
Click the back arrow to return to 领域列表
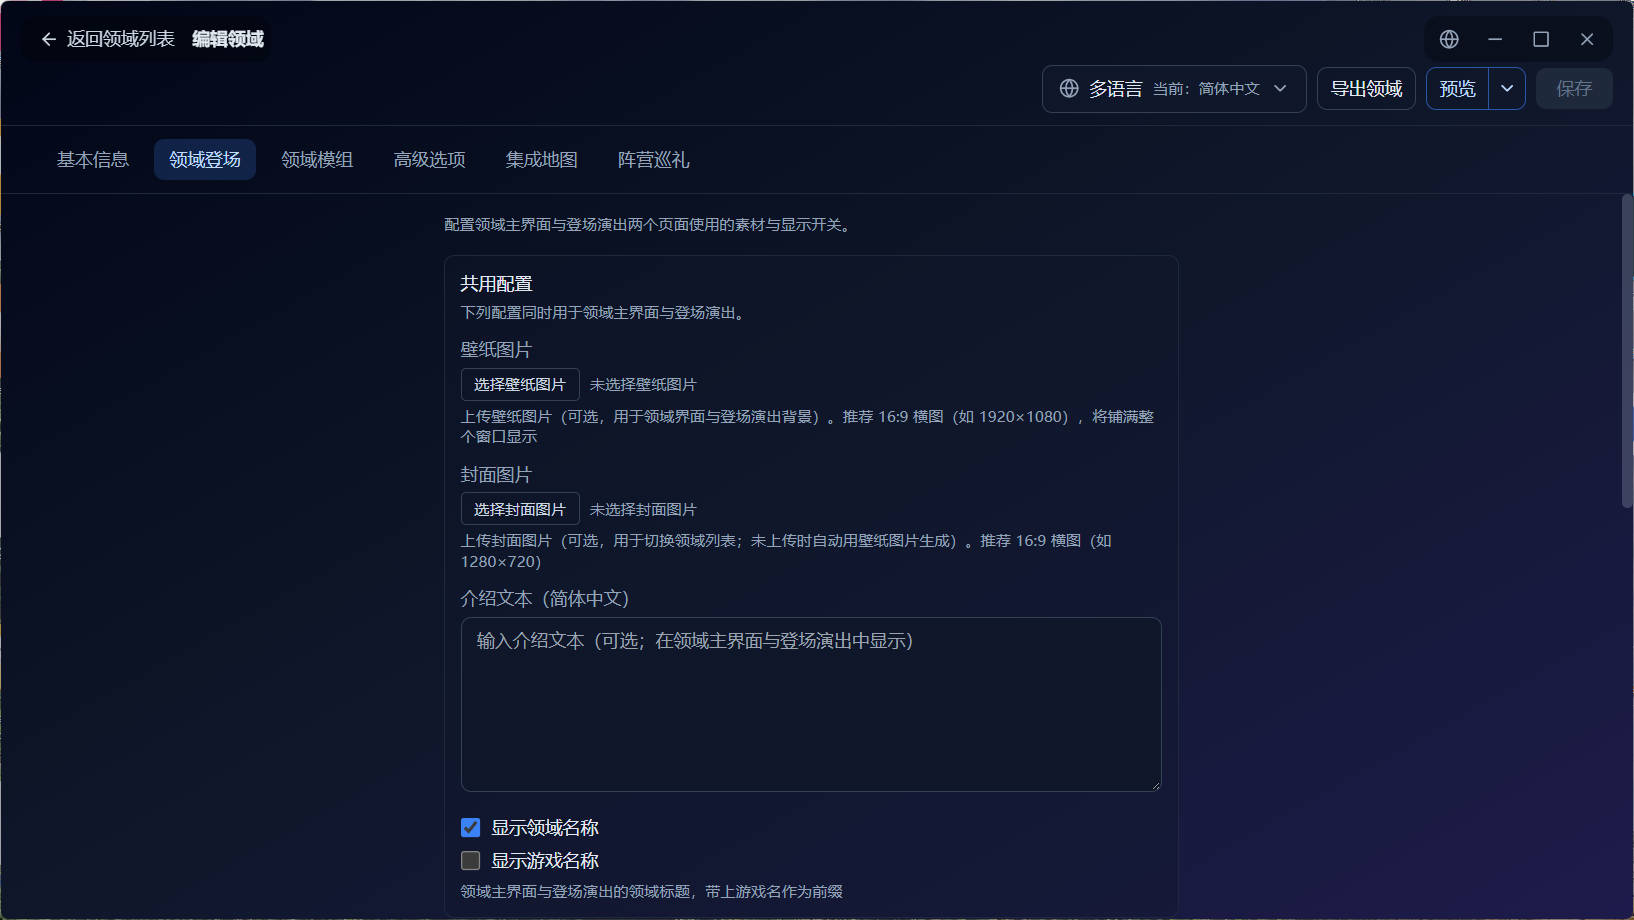[x=48, y=39]
